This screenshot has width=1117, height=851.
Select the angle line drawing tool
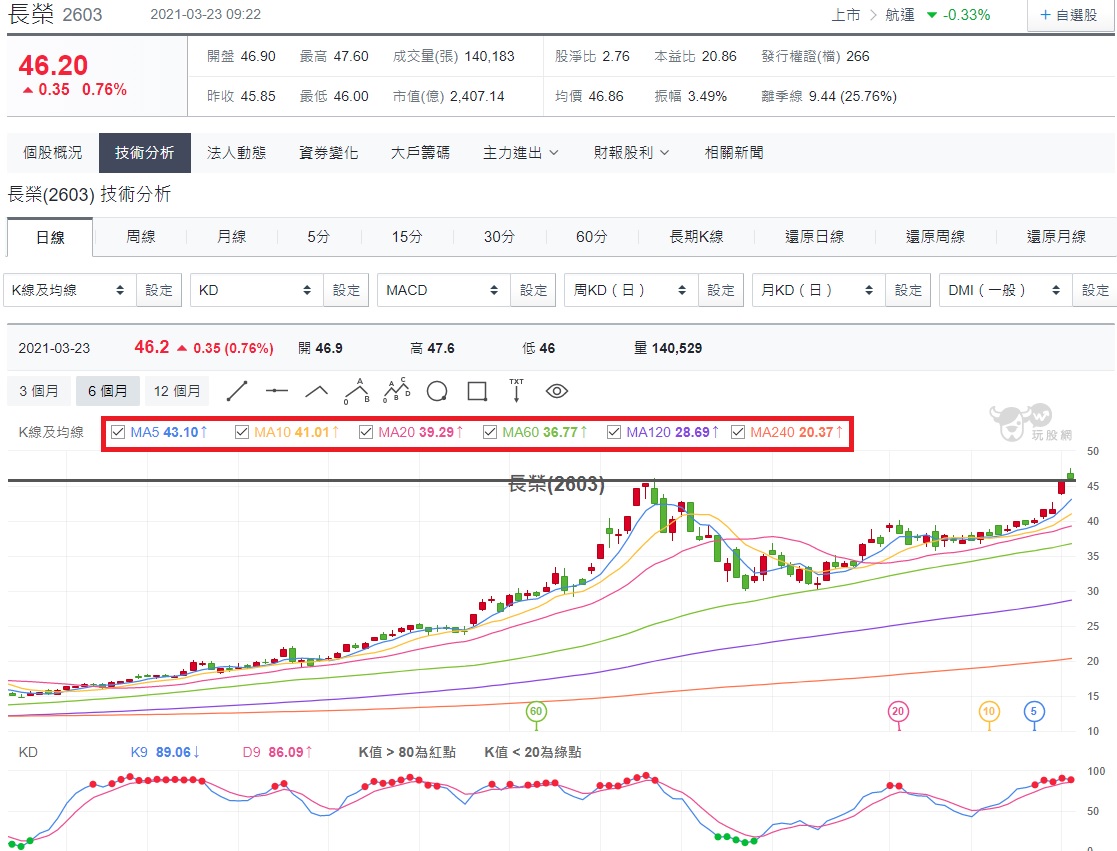(x=316, y=391)
